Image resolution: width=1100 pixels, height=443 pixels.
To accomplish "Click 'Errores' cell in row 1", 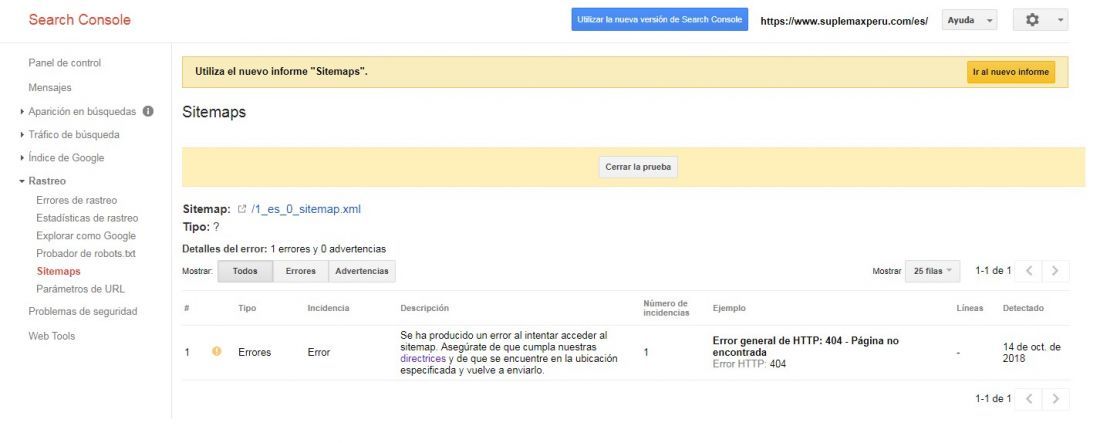I will [x=254, y=352].
